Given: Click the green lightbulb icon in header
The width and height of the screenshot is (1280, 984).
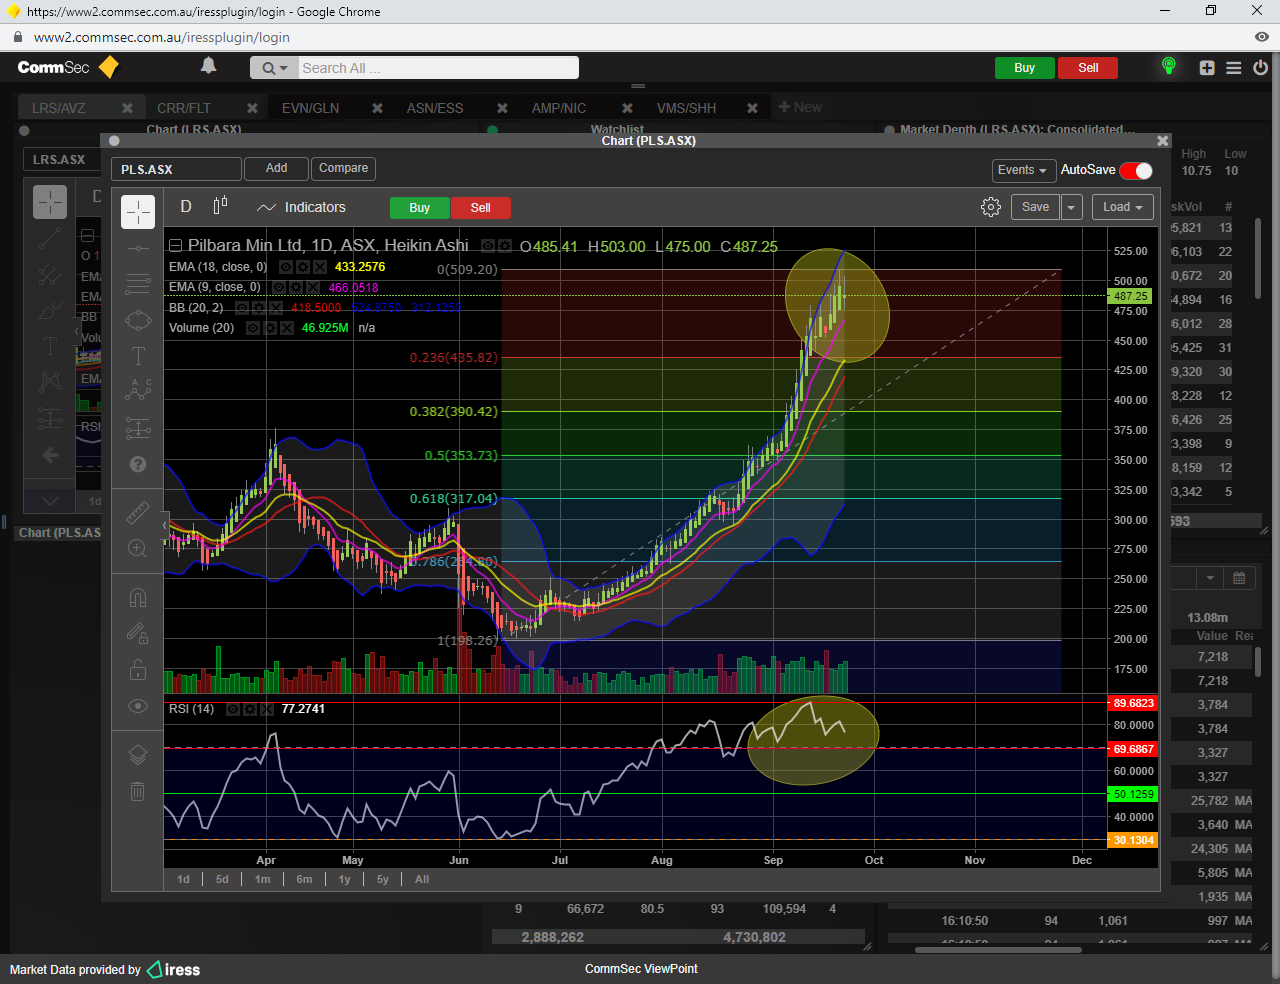Looking at the screenshot, I should pos(1168,67).
